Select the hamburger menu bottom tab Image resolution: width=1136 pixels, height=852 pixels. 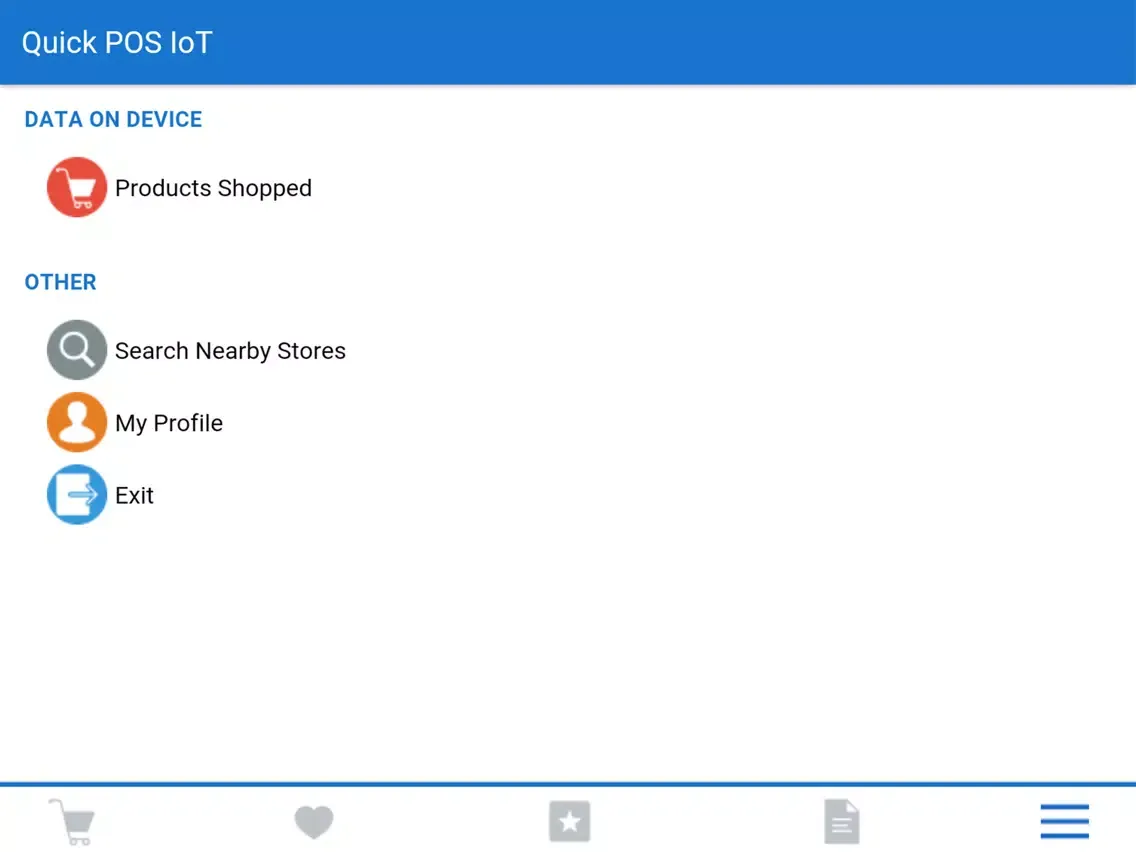coord(1064,822)
